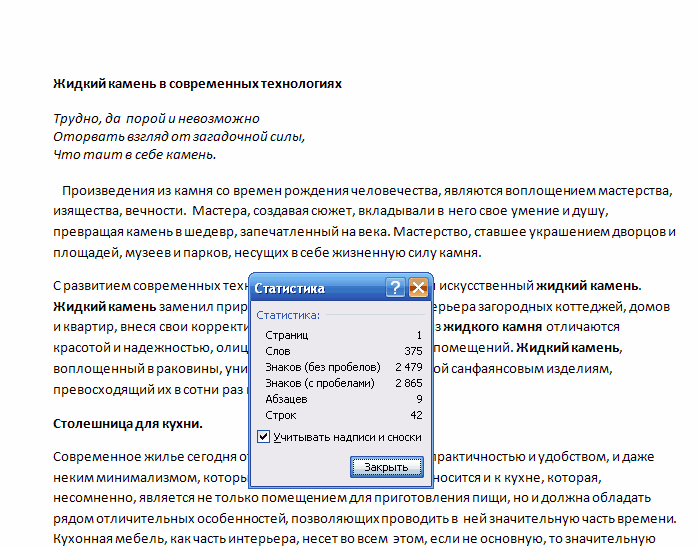Click line starting рядом отличительных особенностей

point(365,518)
